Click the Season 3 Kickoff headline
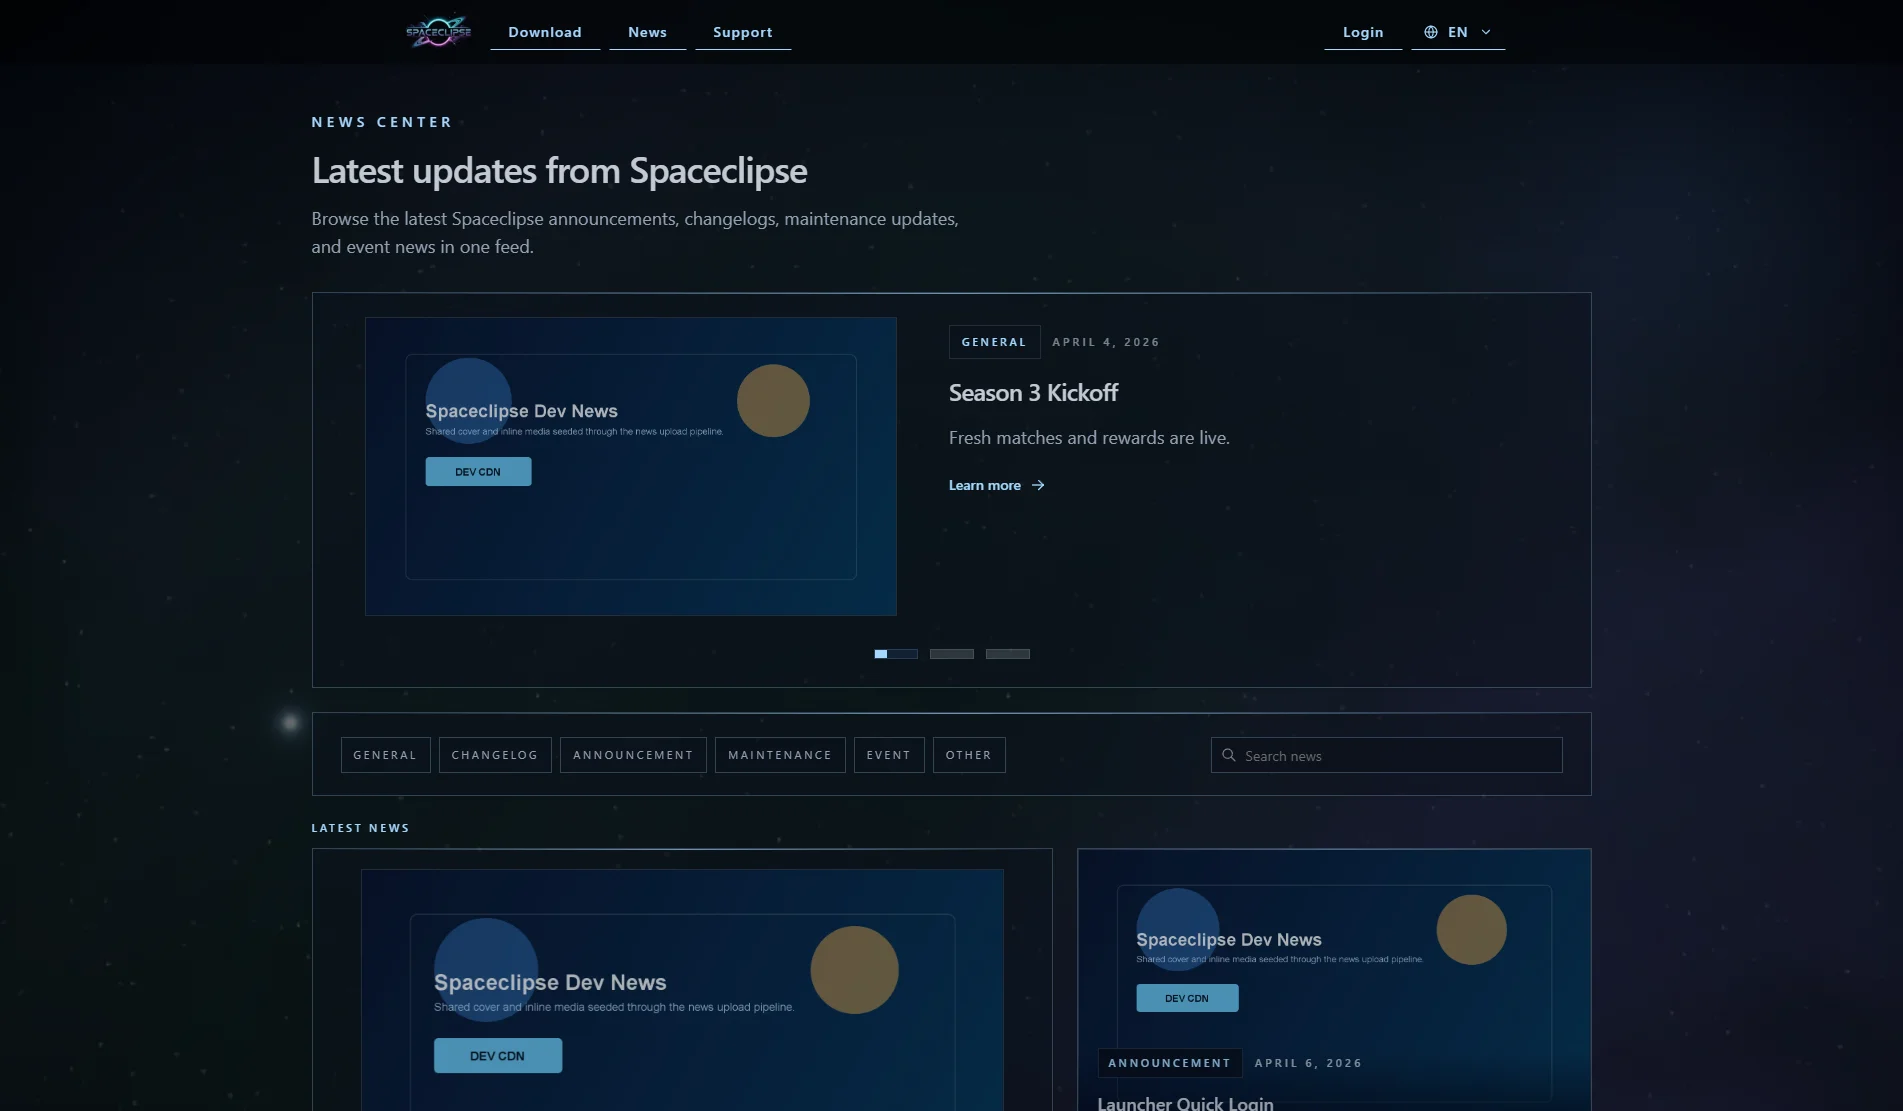Screen dimensions: 1903x1111 pos(1033,392)
